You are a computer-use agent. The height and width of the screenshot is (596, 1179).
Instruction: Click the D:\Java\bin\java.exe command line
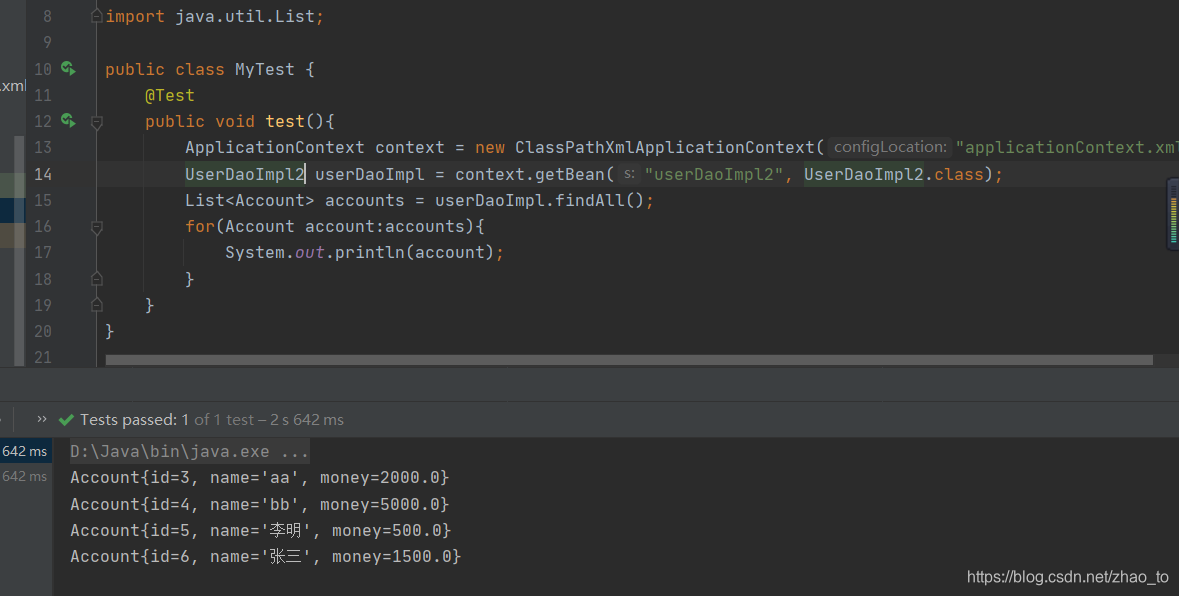pyautogui.click(x=189, y=452)
